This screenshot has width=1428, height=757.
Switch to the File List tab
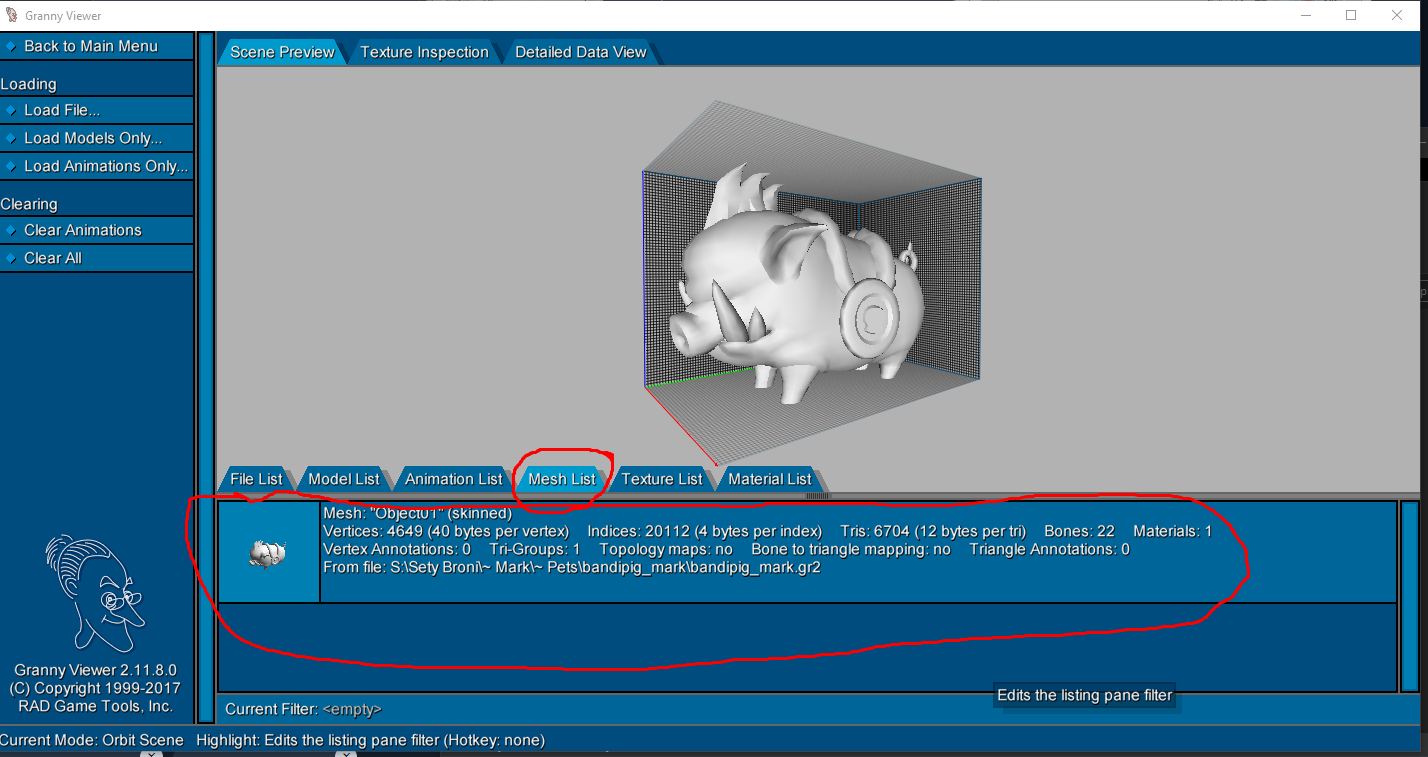(256, 479)
